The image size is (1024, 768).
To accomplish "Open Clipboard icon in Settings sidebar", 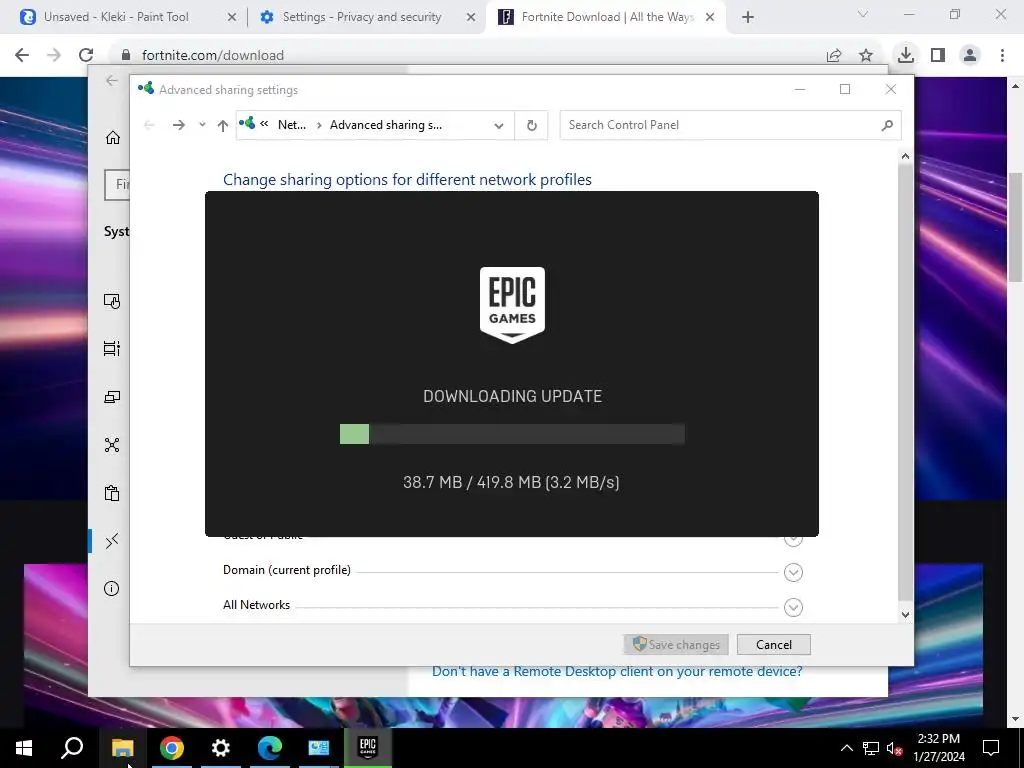I will click(x=112, y=493).
